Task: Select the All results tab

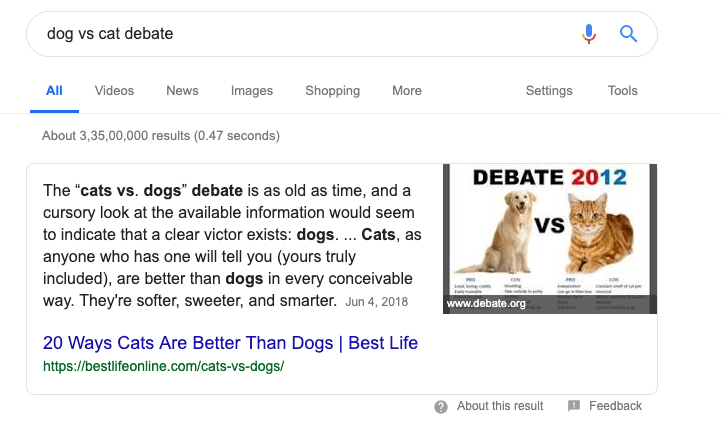Action: (x=54, y=91)
